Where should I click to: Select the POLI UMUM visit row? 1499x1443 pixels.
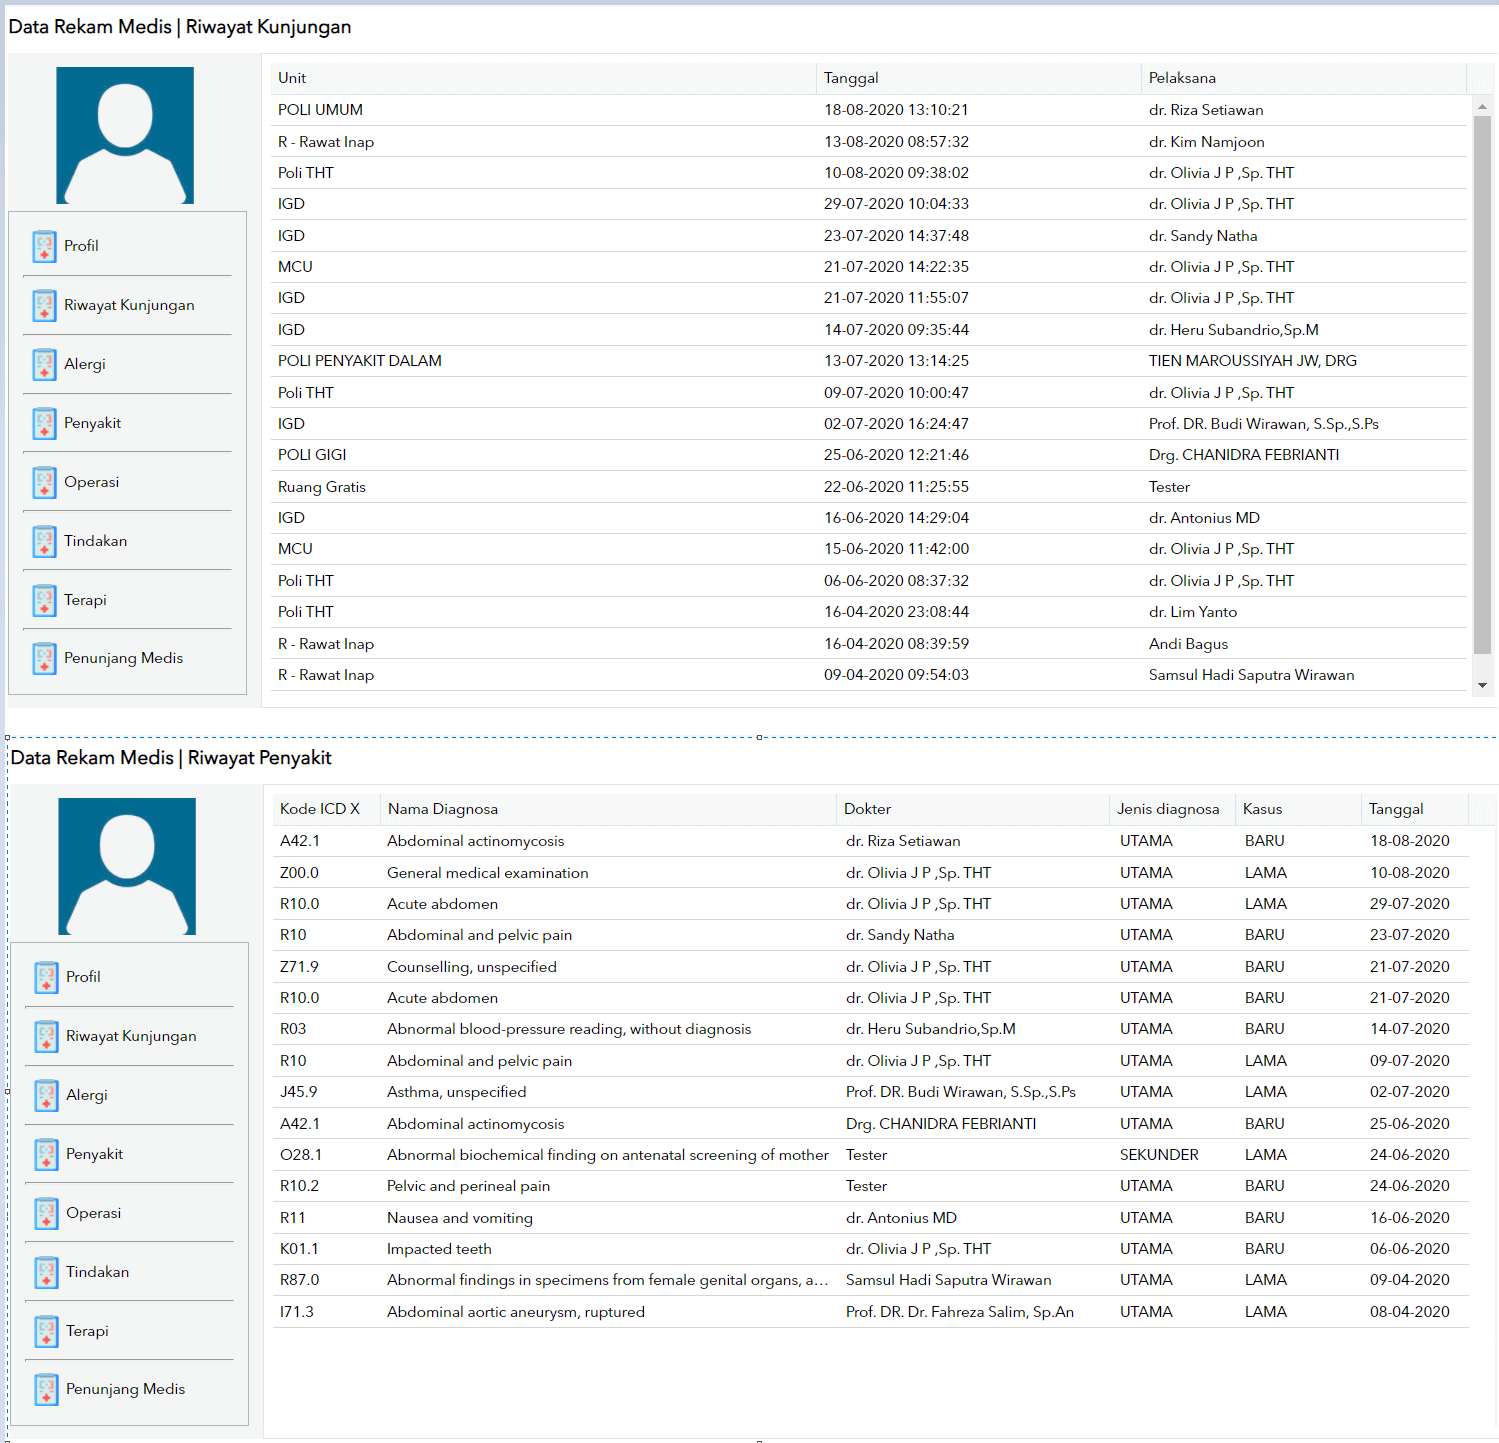(869, 110)
